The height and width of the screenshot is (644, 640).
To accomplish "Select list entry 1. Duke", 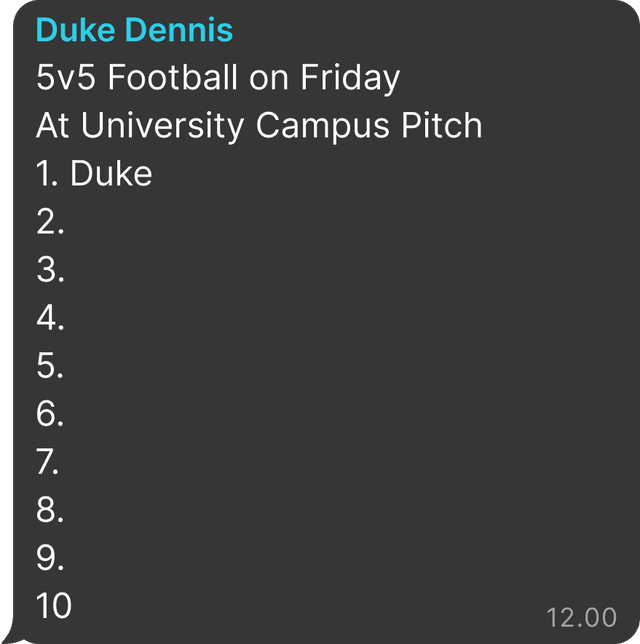I will click(94, 174).
